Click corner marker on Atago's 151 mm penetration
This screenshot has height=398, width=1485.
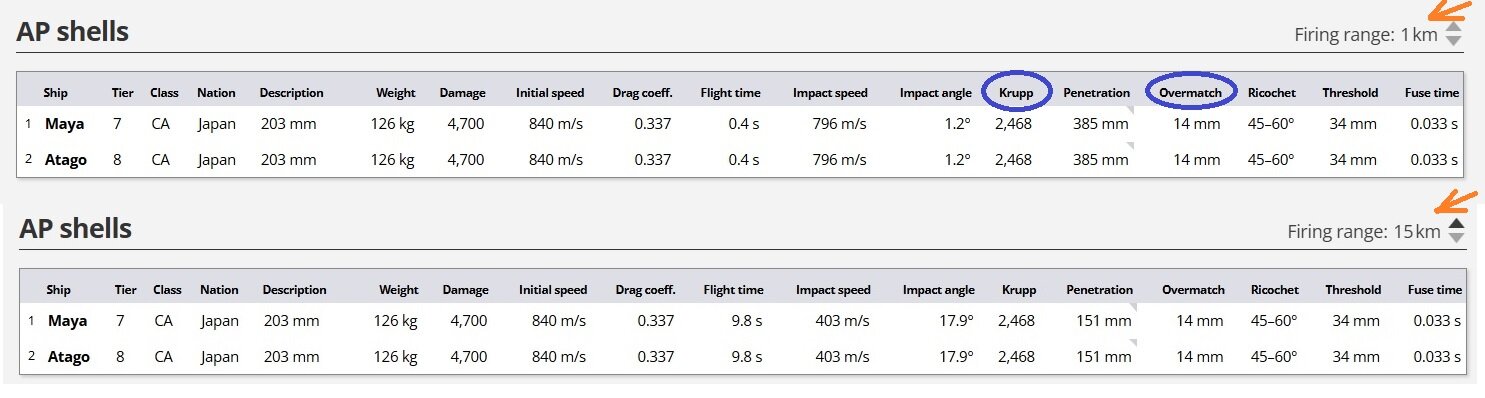click(1134, 344)
